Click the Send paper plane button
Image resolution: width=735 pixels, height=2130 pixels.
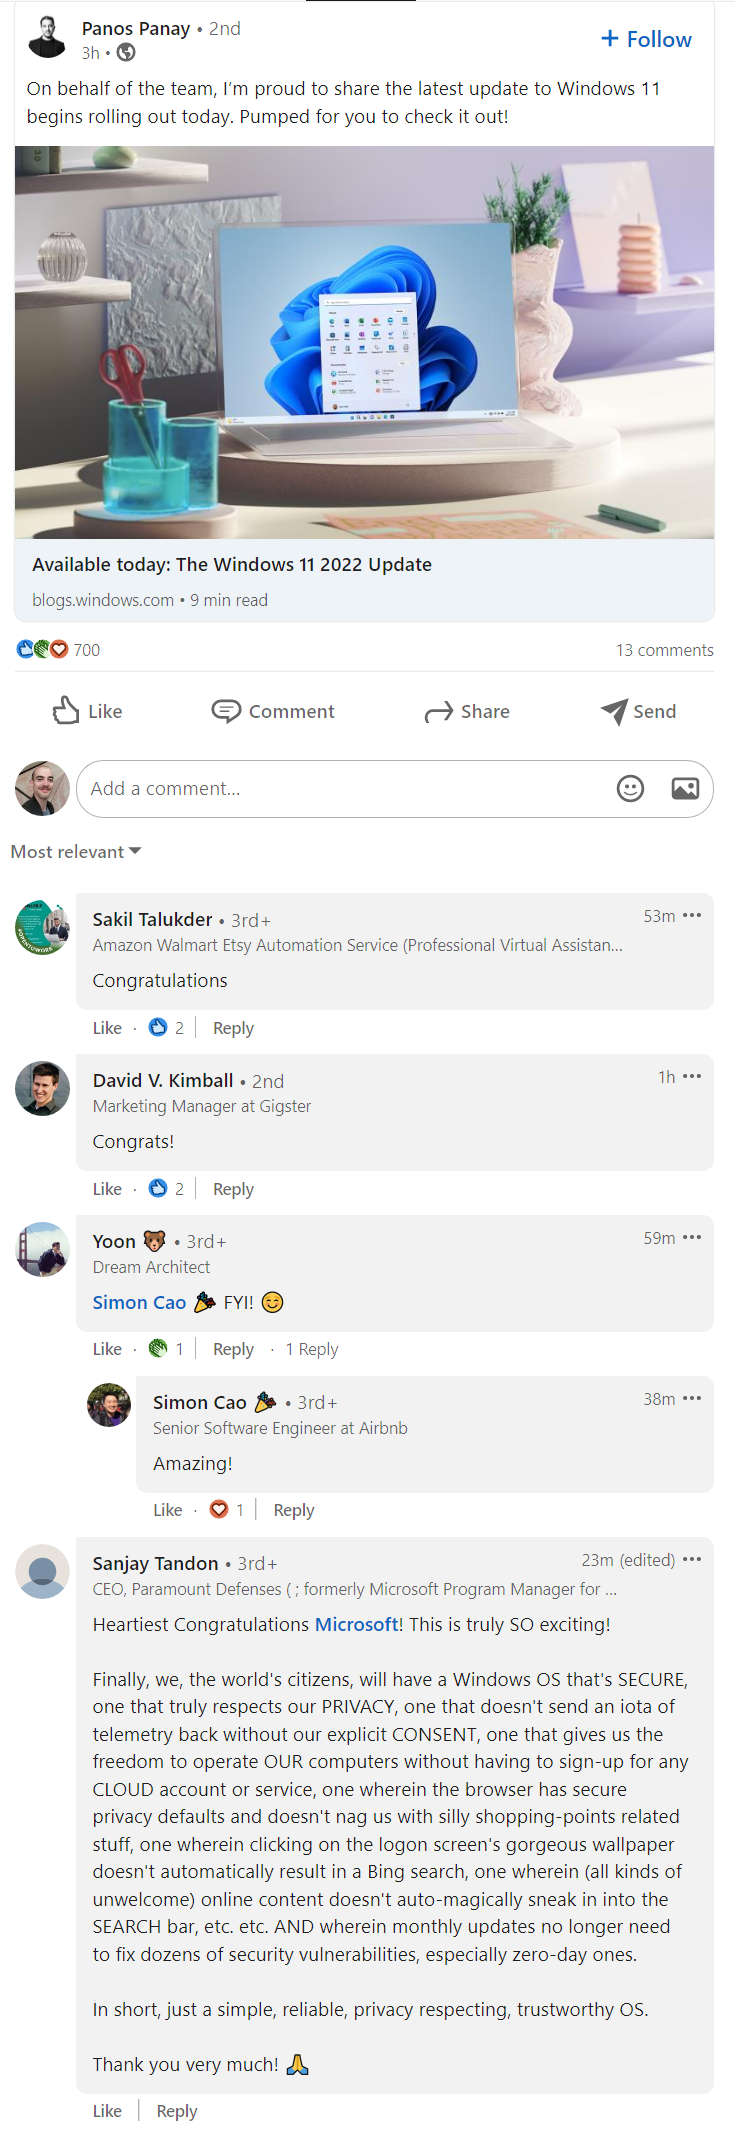[638, 711]
